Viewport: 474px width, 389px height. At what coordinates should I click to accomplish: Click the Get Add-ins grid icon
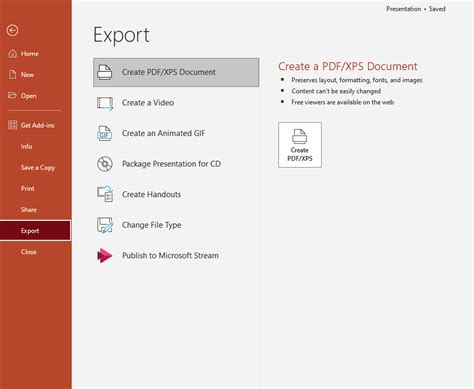(x=12, y=125)
